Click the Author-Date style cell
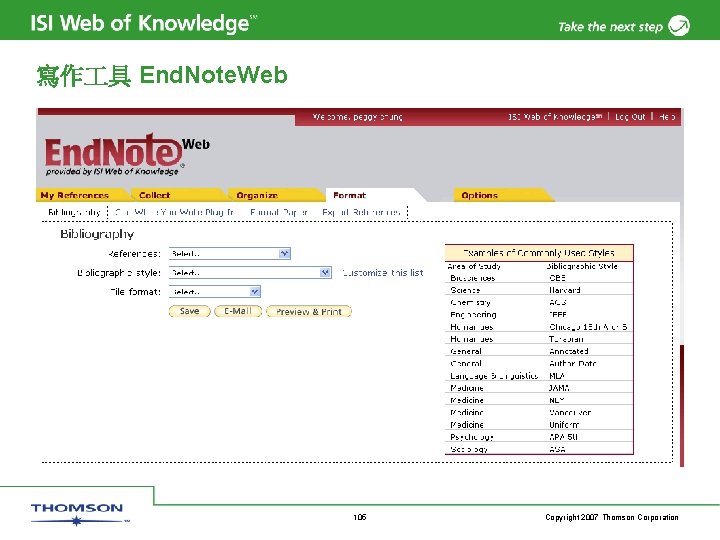The height and width of the screenshot is (540, 720). tap(573, 364)
